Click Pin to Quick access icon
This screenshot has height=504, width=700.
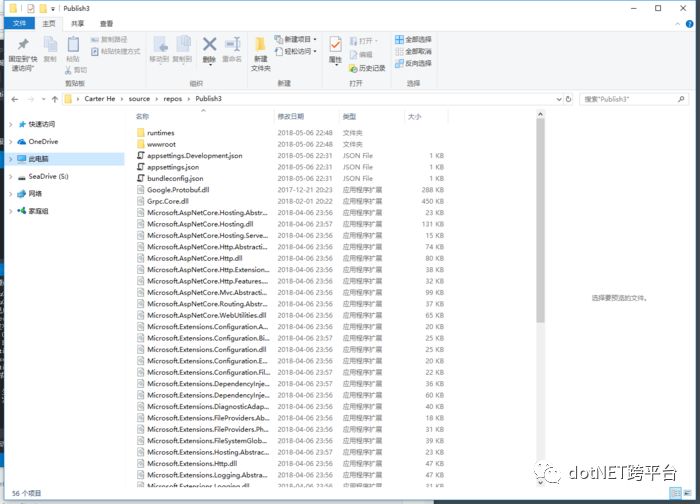[x=23, y=44]
